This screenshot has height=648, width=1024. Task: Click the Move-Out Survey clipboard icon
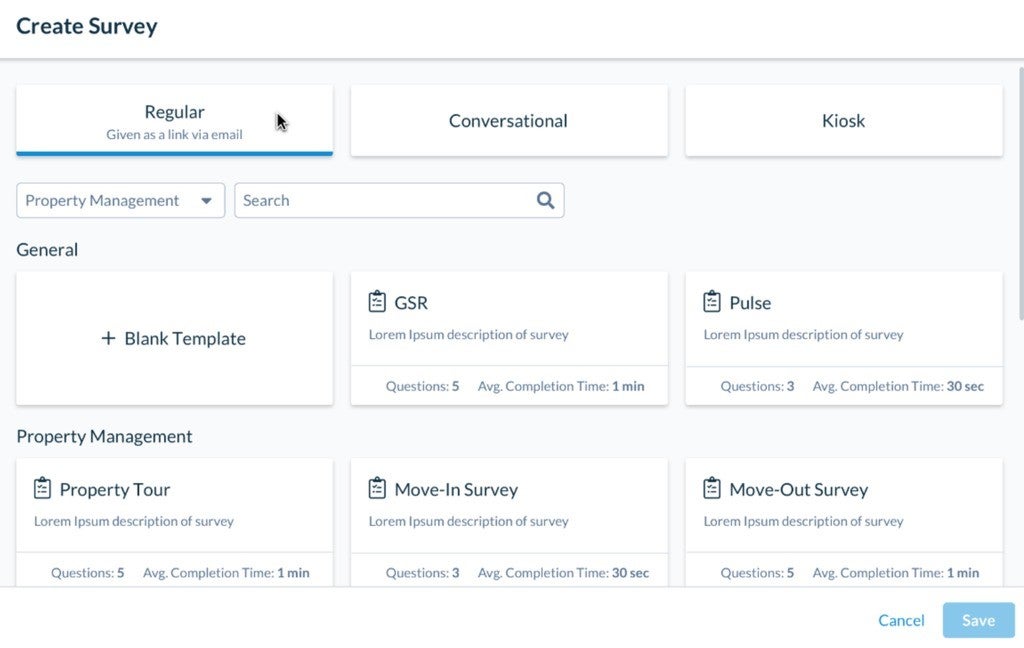(x=713, y=487)
